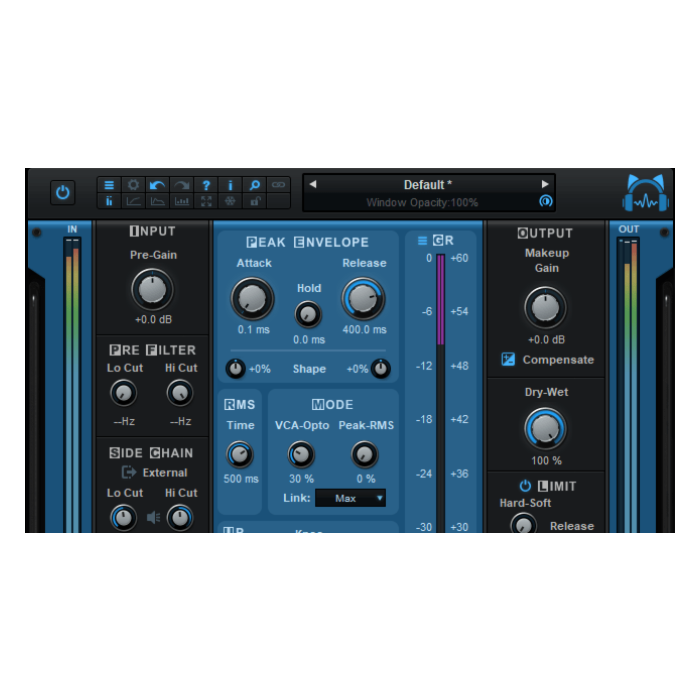The height and width of the screenshot is (700, 700).
Task: Click the Side Chain Lo Cut knob
Action: click(x=123, y=518)
